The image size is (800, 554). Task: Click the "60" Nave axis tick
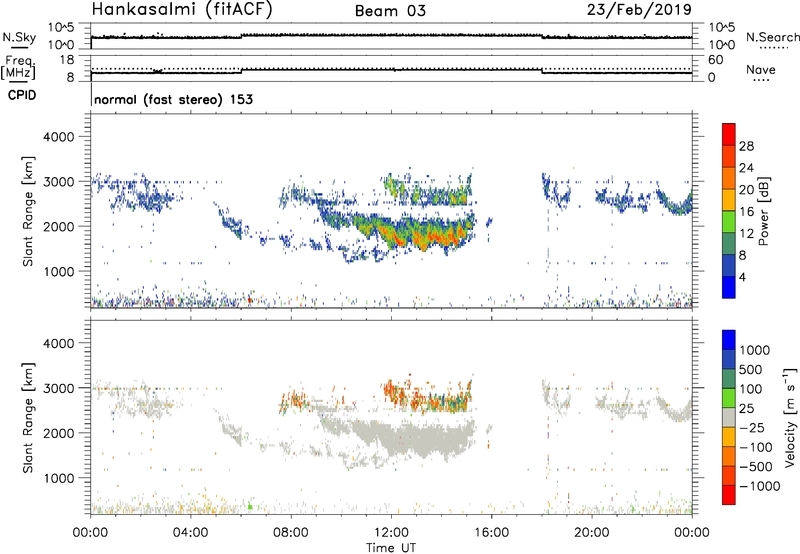click(715, 60)
